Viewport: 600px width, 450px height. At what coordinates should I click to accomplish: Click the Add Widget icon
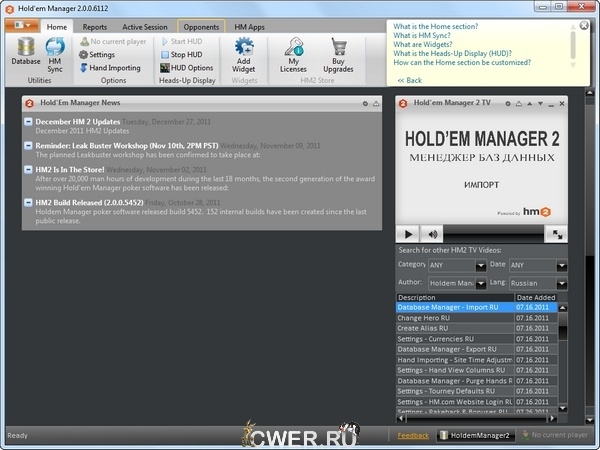click(243, 50)
